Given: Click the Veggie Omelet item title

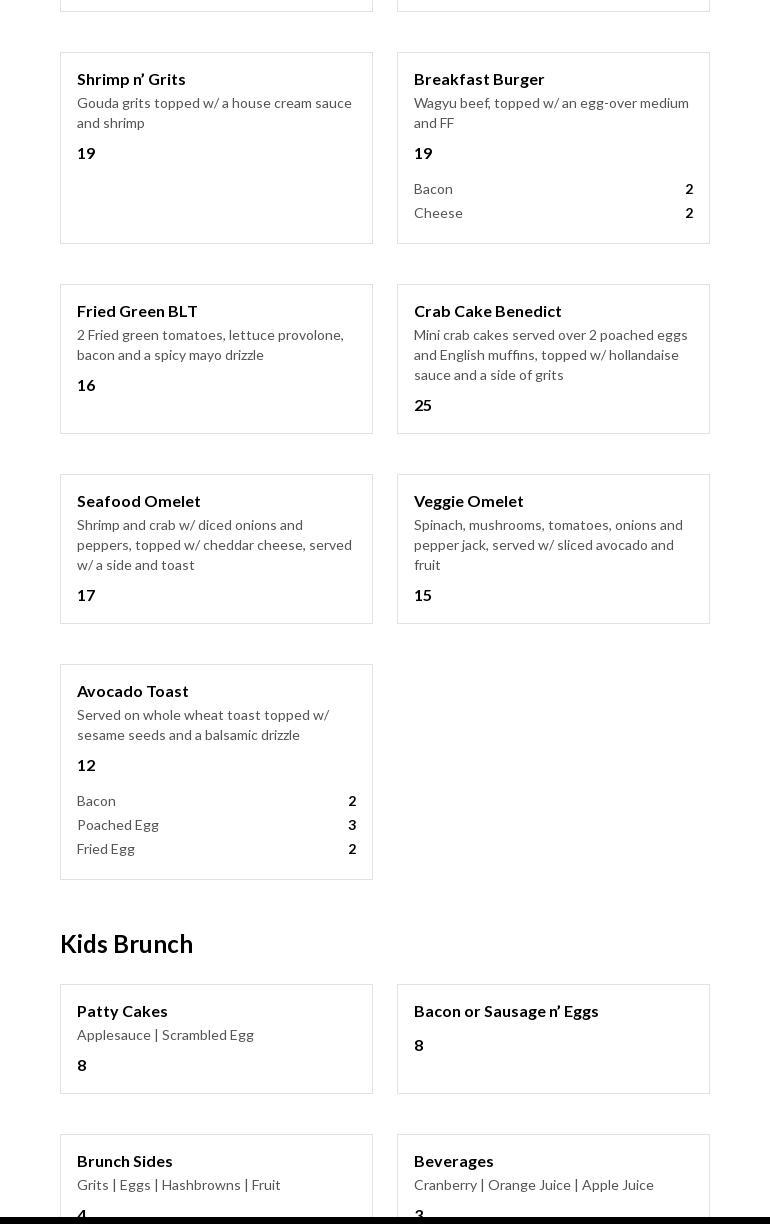Looking at the screenshot, I should (468, 501).
